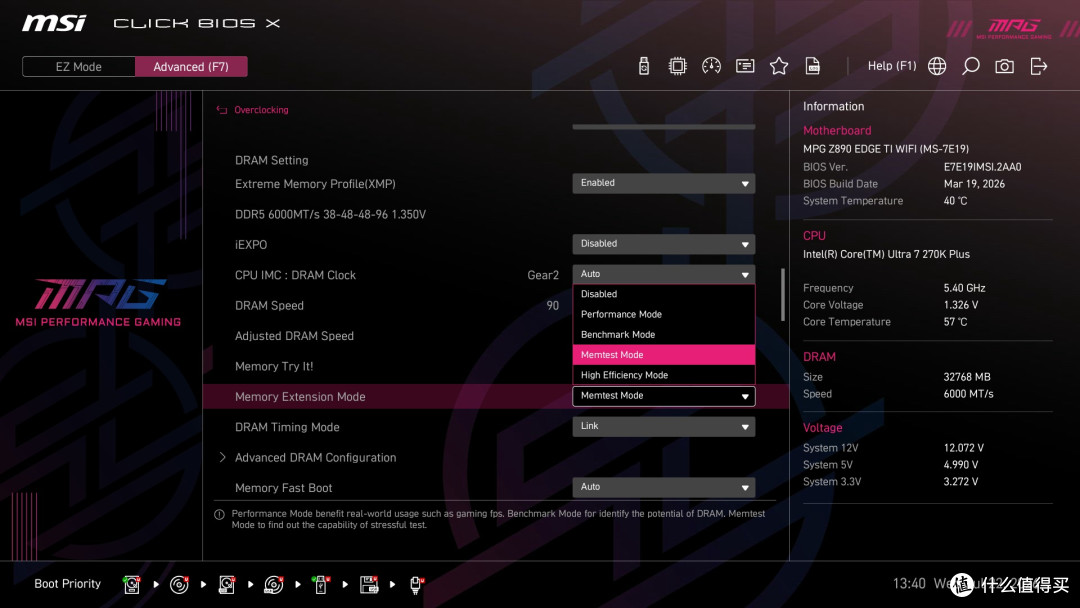Expand Advanced DRAM Configuration chevron

click(x=222, y=457)
